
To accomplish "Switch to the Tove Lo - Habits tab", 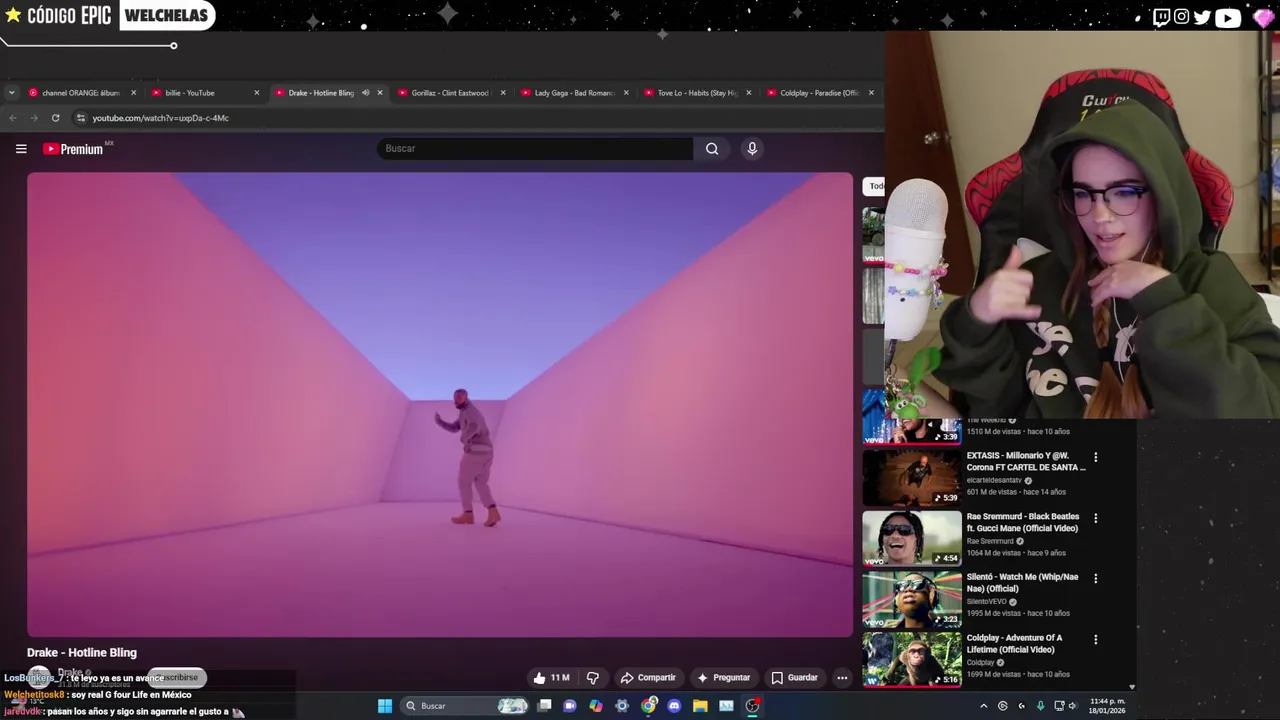I will tap(695, 93).
